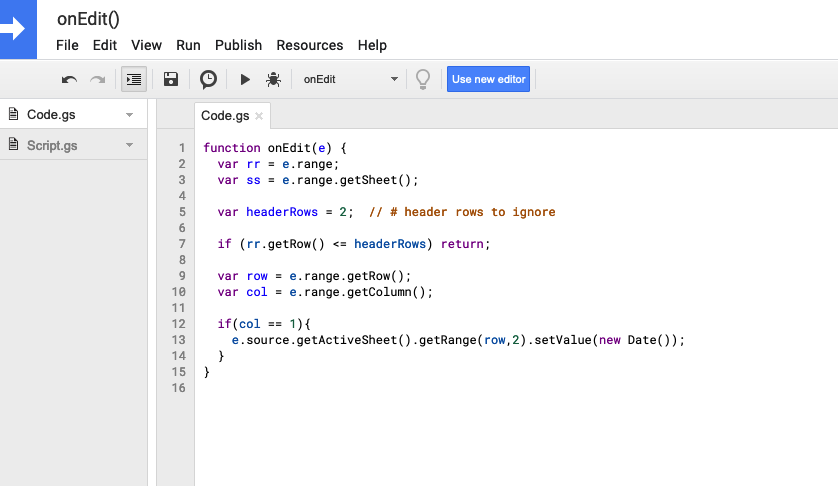Open the Resources menu
838x486 pixels.
pyautogui.click(x=309, y=45)
